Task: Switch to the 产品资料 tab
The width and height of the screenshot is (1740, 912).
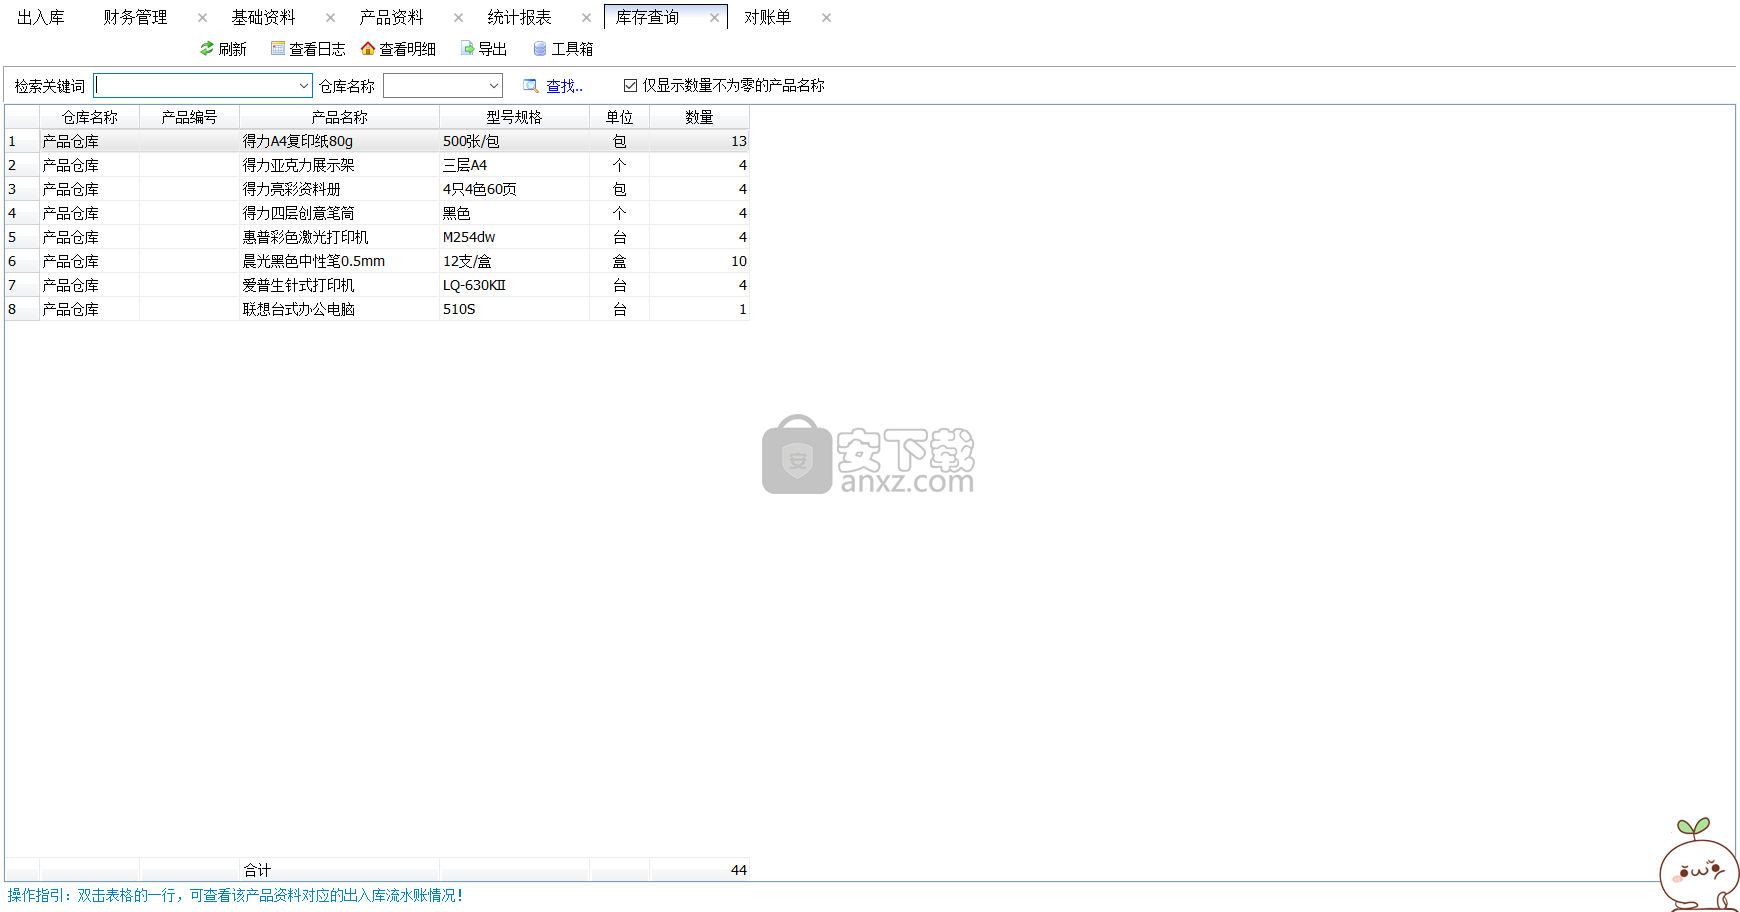Action: click(391, 17)
